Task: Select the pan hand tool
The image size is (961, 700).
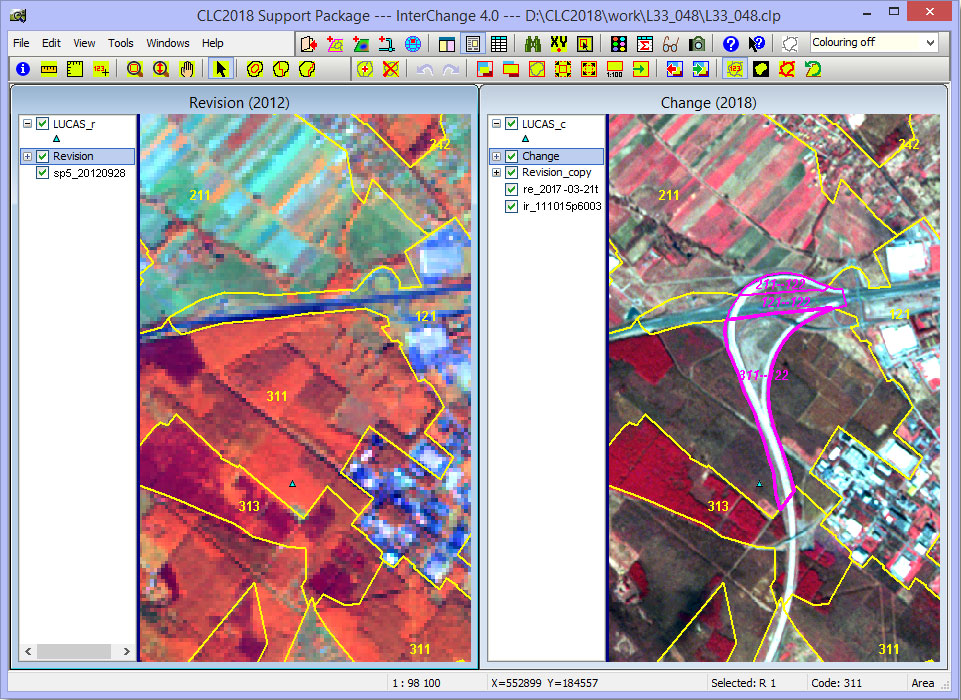Action: (186, 69)
